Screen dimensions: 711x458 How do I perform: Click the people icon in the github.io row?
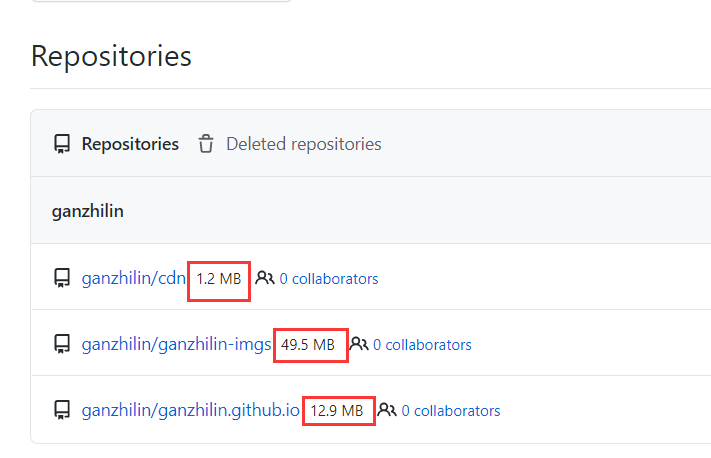click(387, 409)
